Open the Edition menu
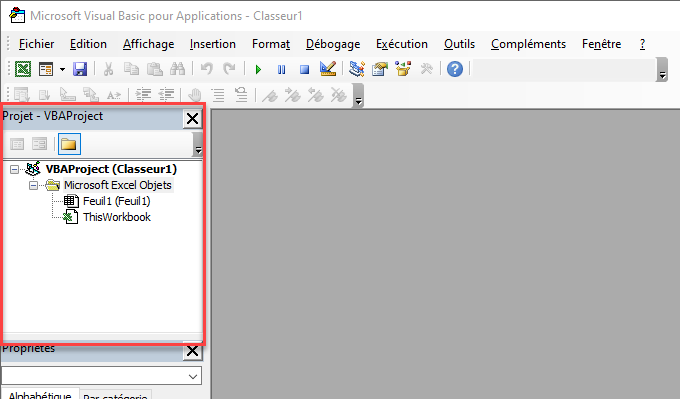This screenshot has height=399, width=680. [88, 44]
